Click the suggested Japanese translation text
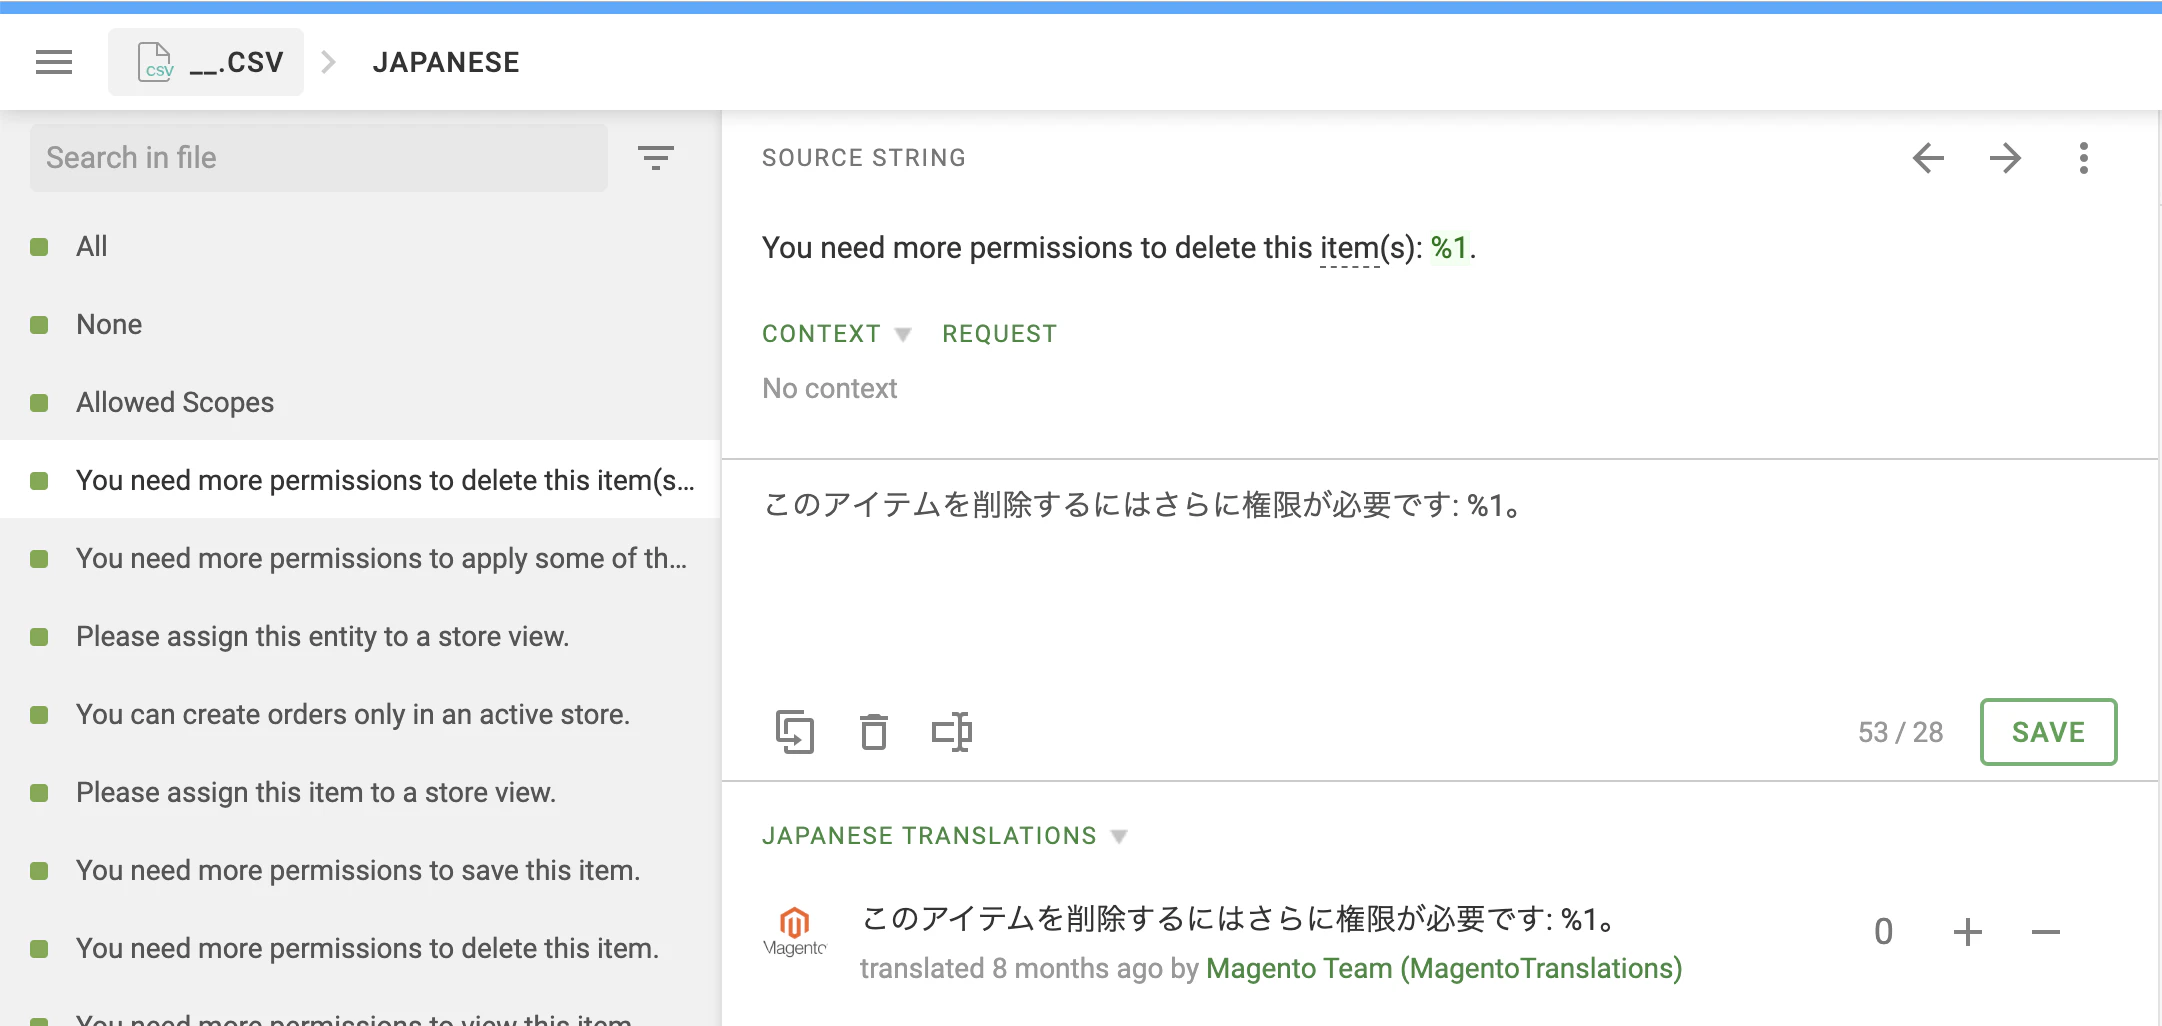Viewport: 2162px width, 1026px height. 1241,918
